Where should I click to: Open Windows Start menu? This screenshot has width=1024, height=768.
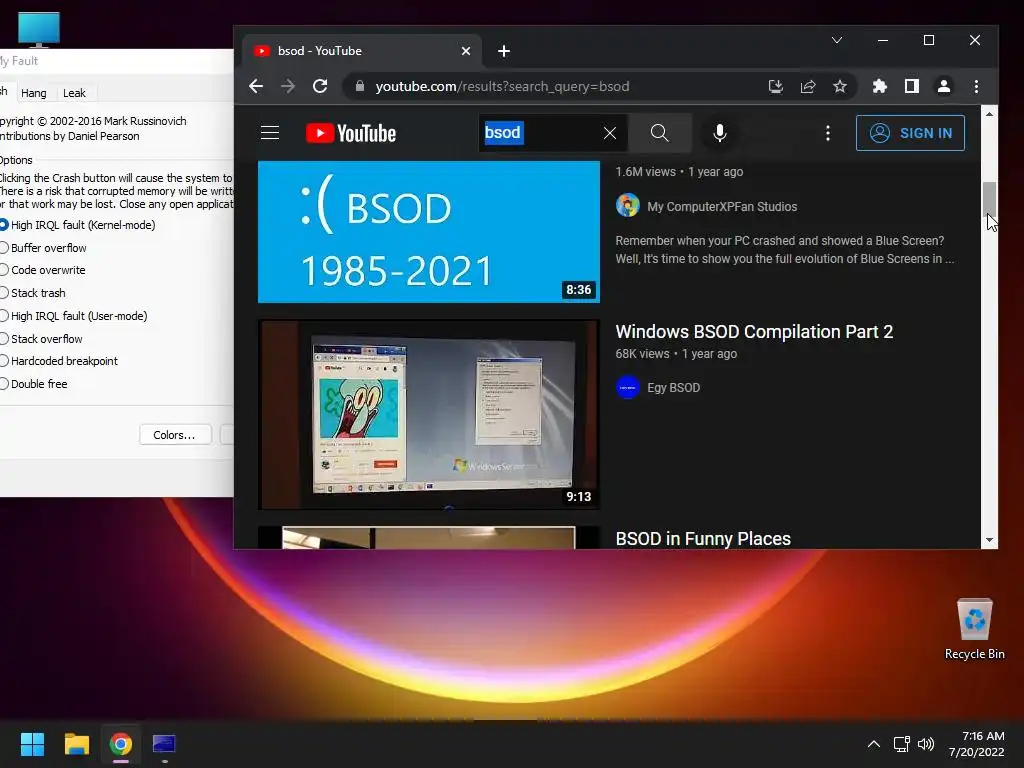coord(32,744)
